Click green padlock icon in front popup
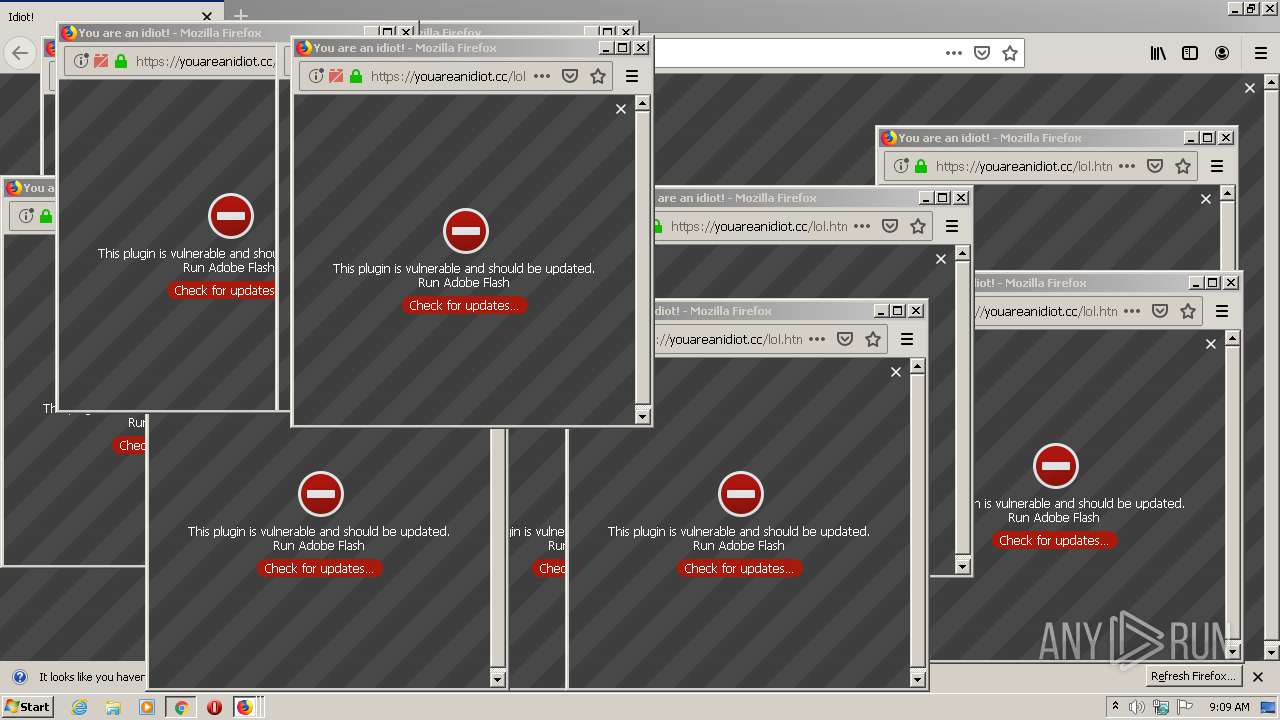This screenshot has height=720, width=1280. click(356, 76)
